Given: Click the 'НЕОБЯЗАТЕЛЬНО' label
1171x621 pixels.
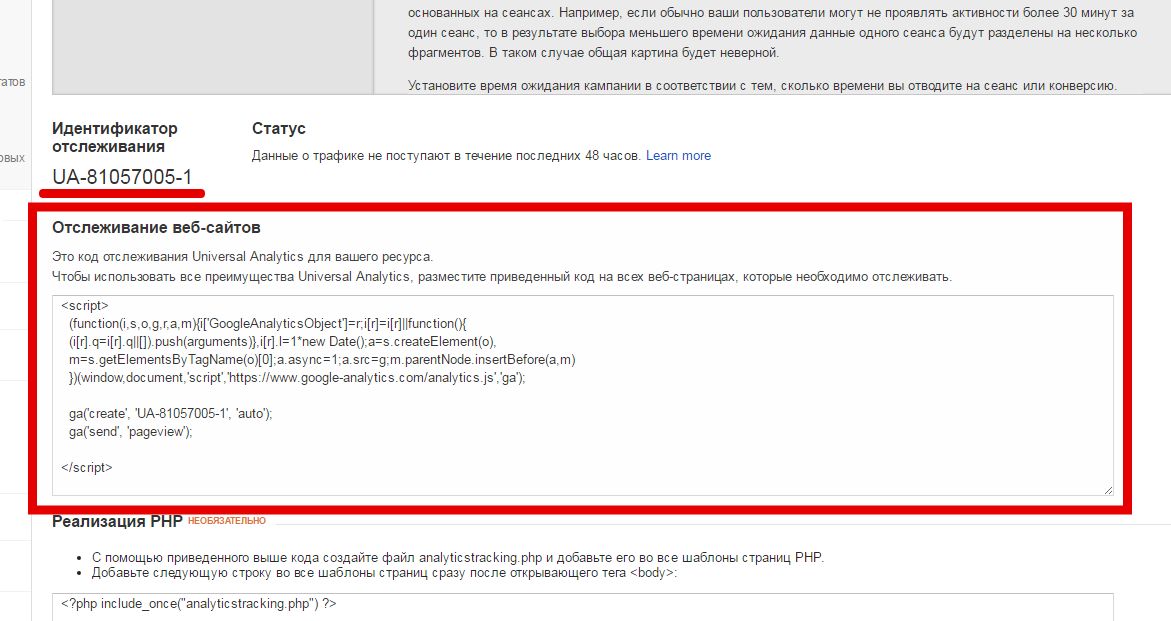Looking at the screenshot, I should pos(227,521).
